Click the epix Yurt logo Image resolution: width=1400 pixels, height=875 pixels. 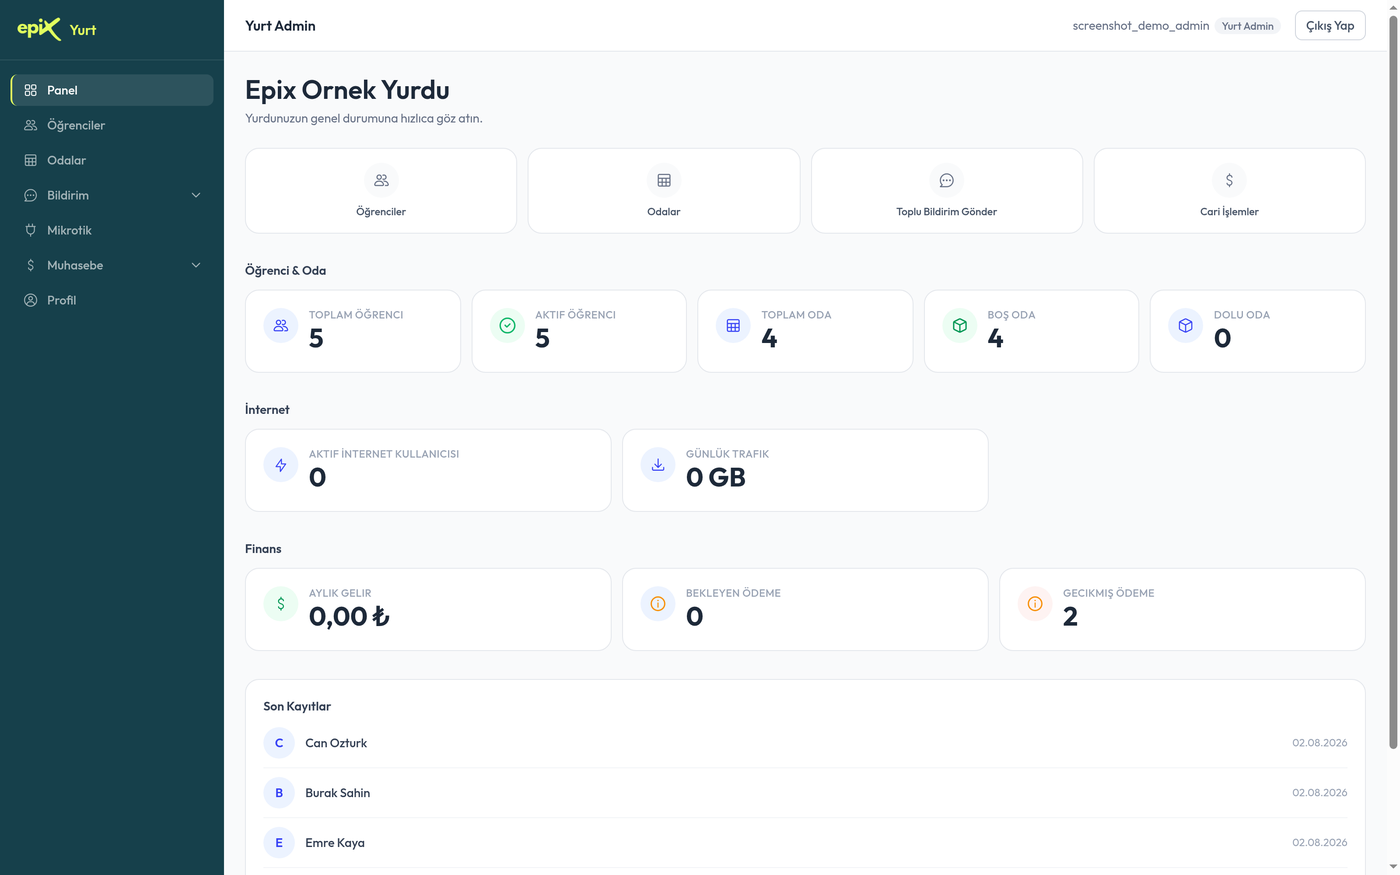pyautogui.click(x=57, y=28)
